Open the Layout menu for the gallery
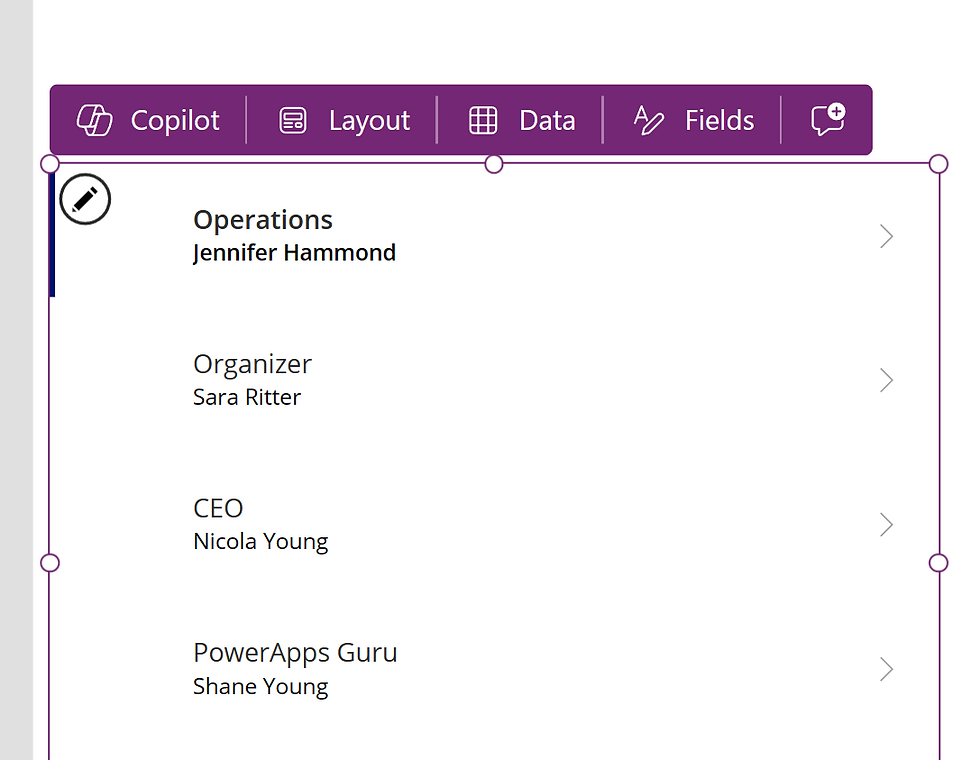This screenshot has width=980, height=760. pos(345,120)
